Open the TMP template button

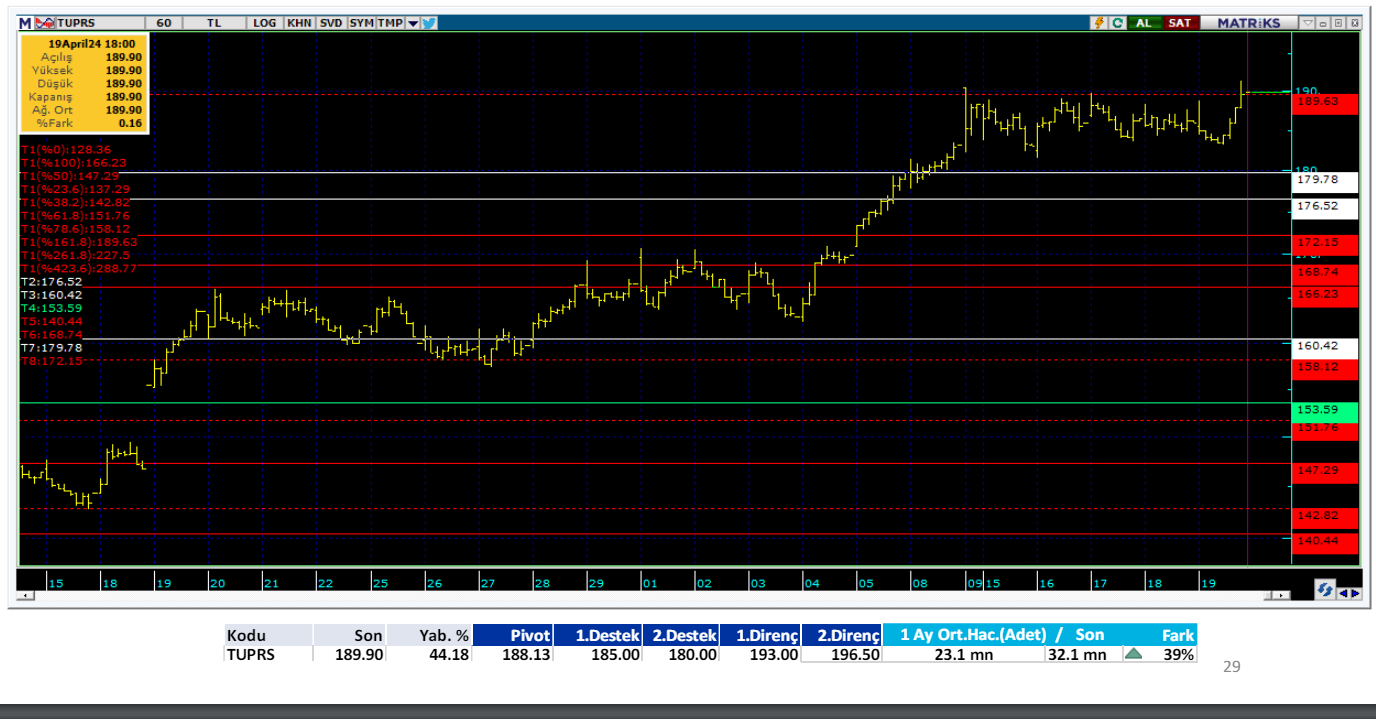pyautogui.click(x=391, y=22)
